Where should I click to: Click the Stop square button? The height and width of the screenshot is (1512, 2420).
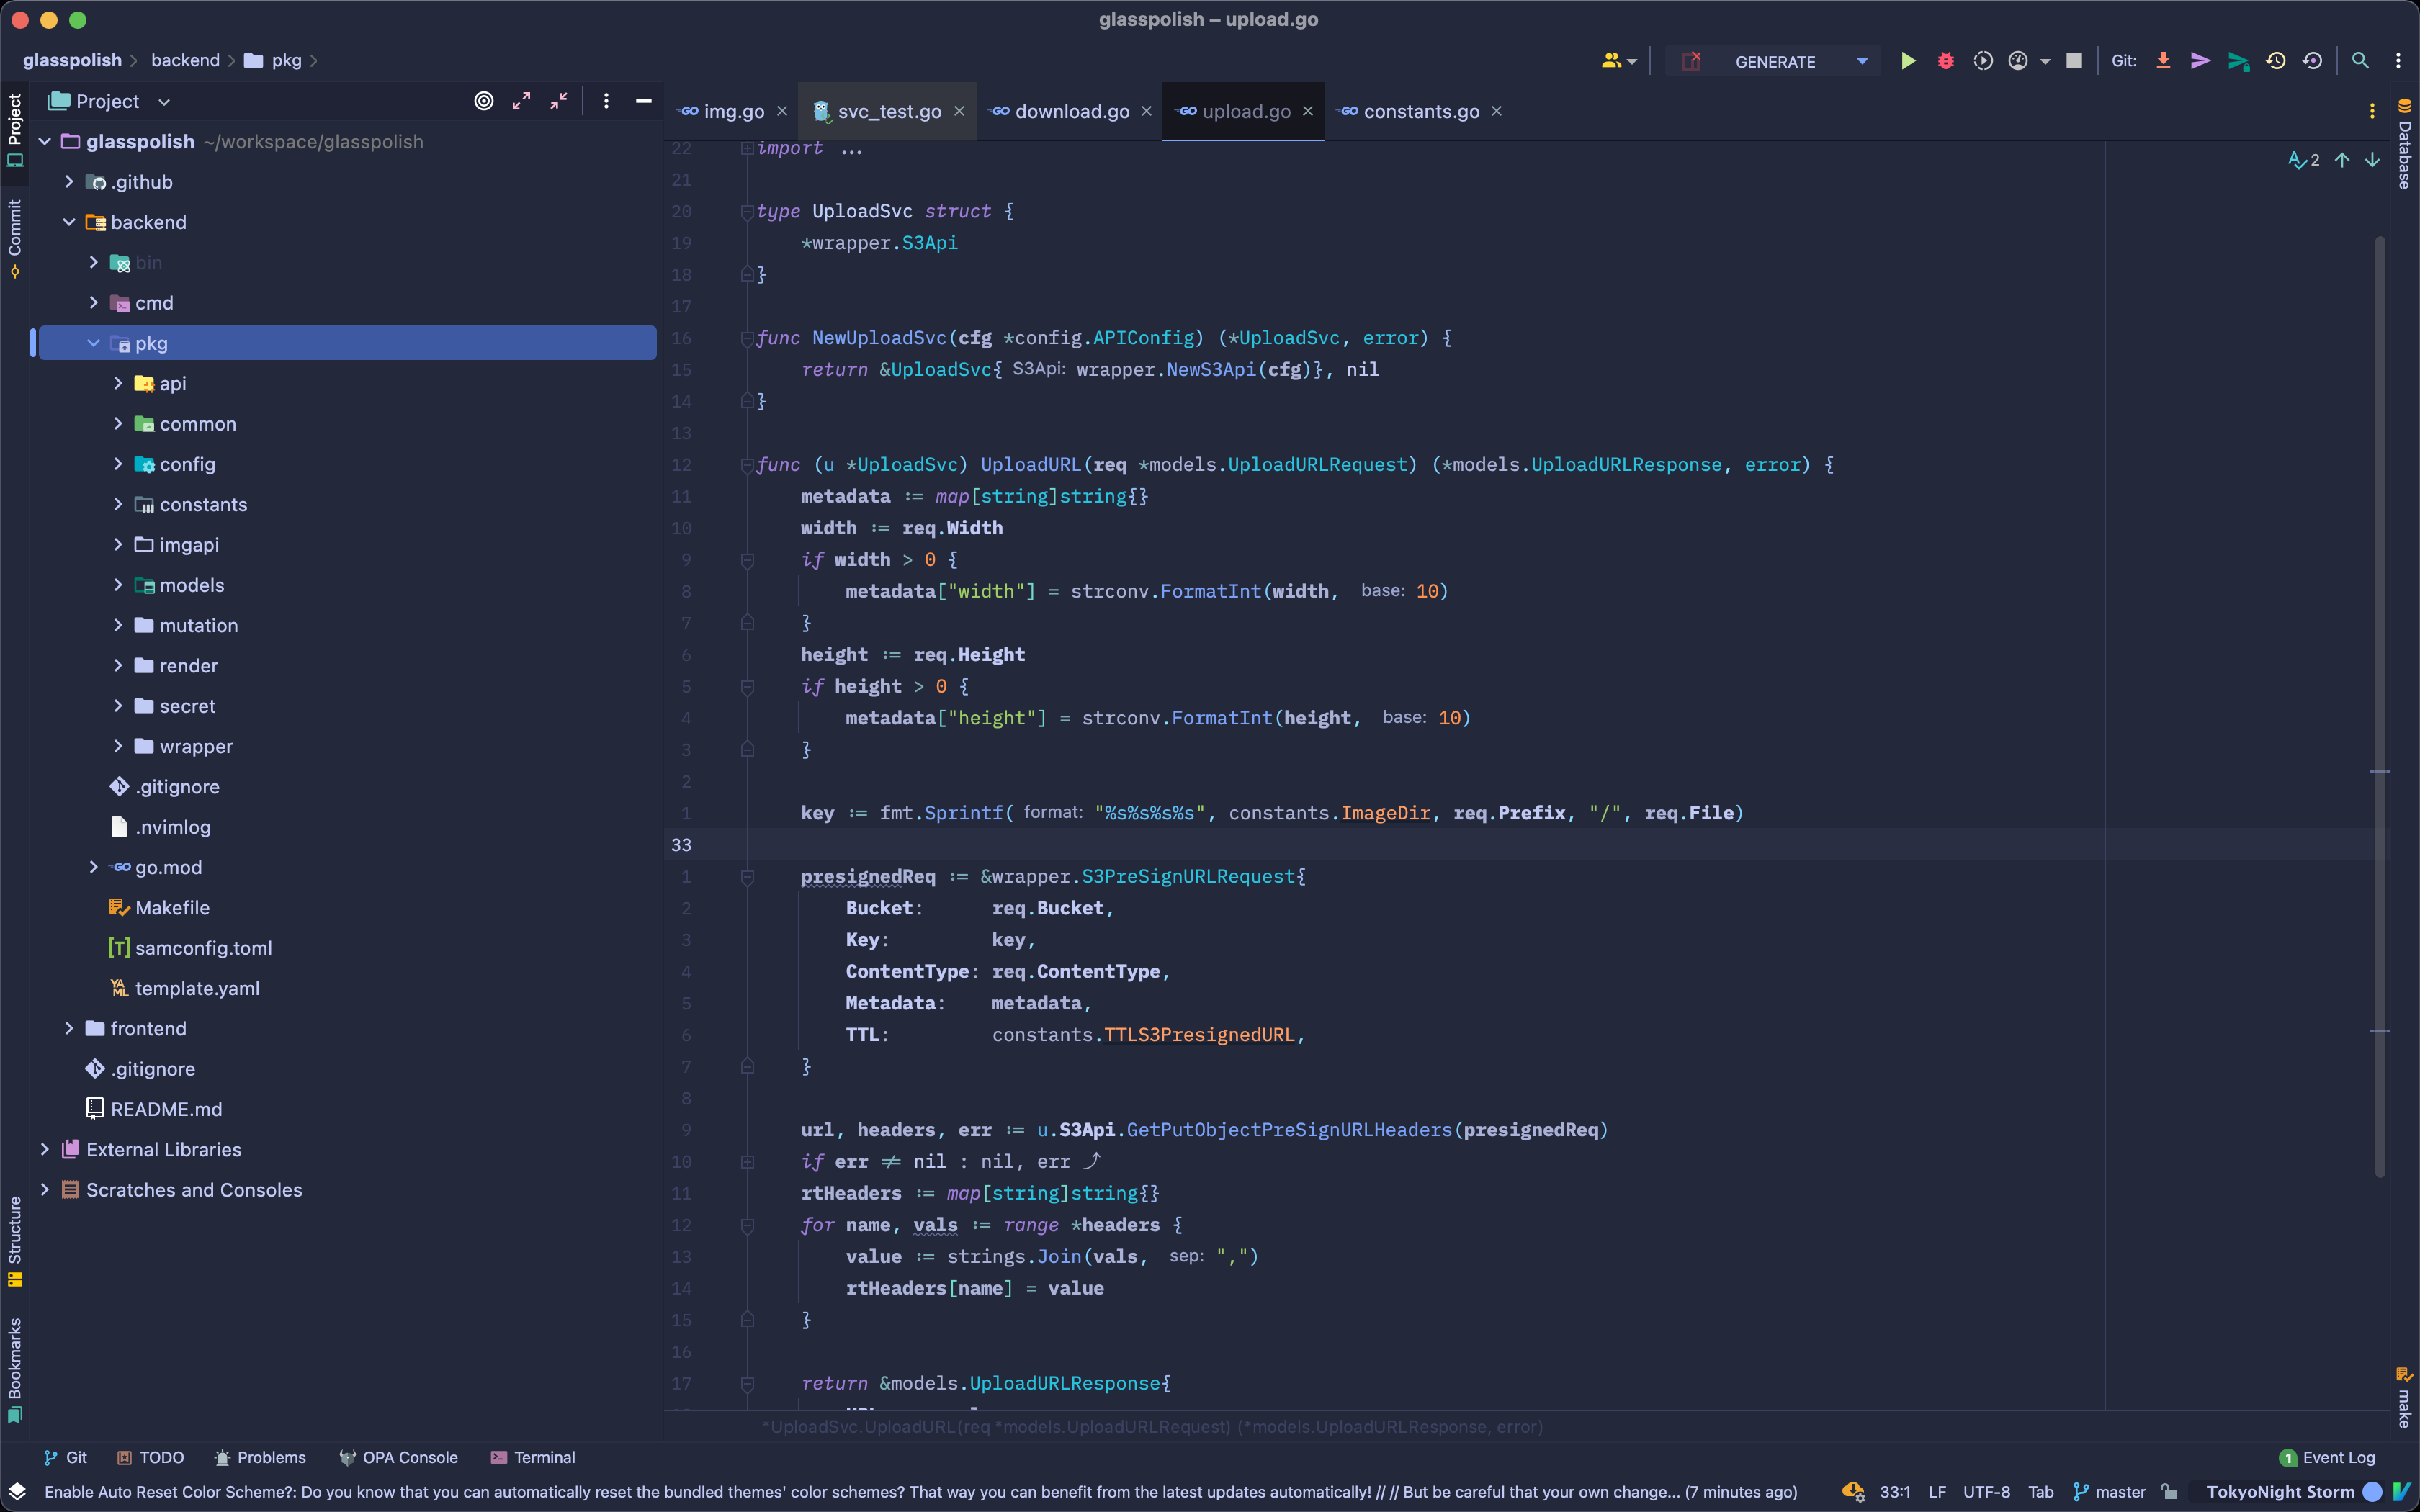[2074, 61]
